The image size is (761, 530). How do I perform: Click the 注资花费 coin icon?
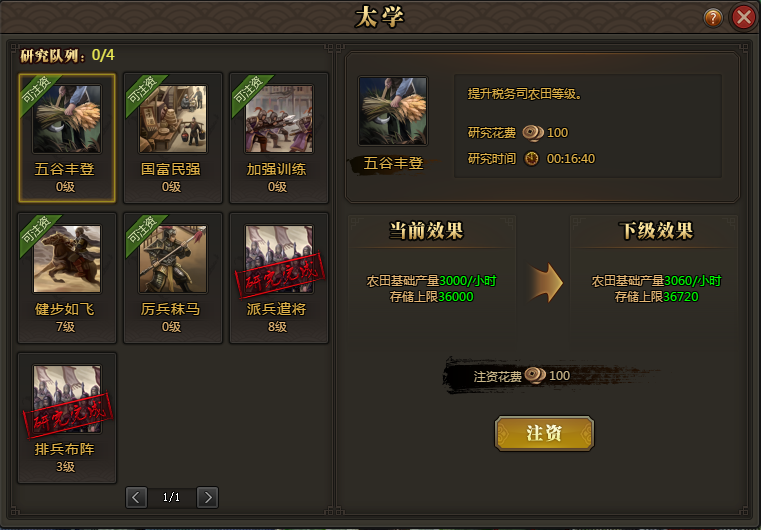tap(535, 375)
